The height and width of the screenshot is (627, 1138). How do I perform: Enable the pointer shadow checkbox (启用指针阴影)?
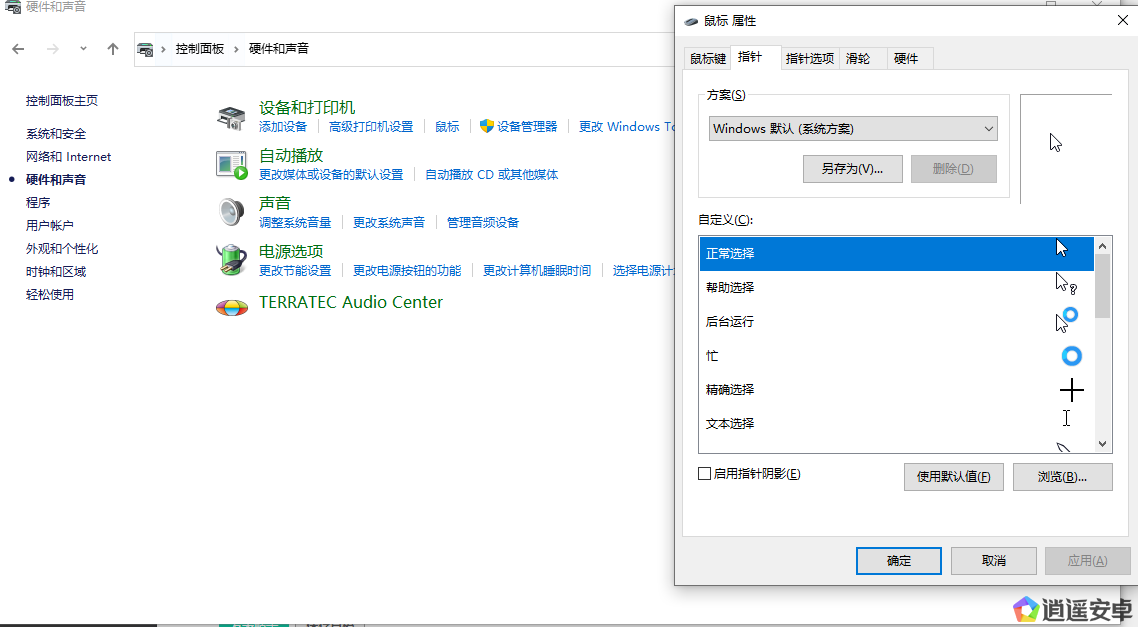pos(705,474)
